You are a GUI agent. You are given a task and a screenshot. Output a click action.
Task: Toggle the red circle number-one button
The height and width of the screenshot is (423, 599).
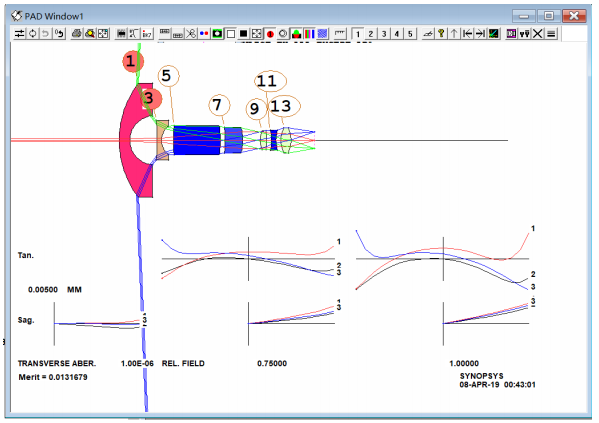270,34
